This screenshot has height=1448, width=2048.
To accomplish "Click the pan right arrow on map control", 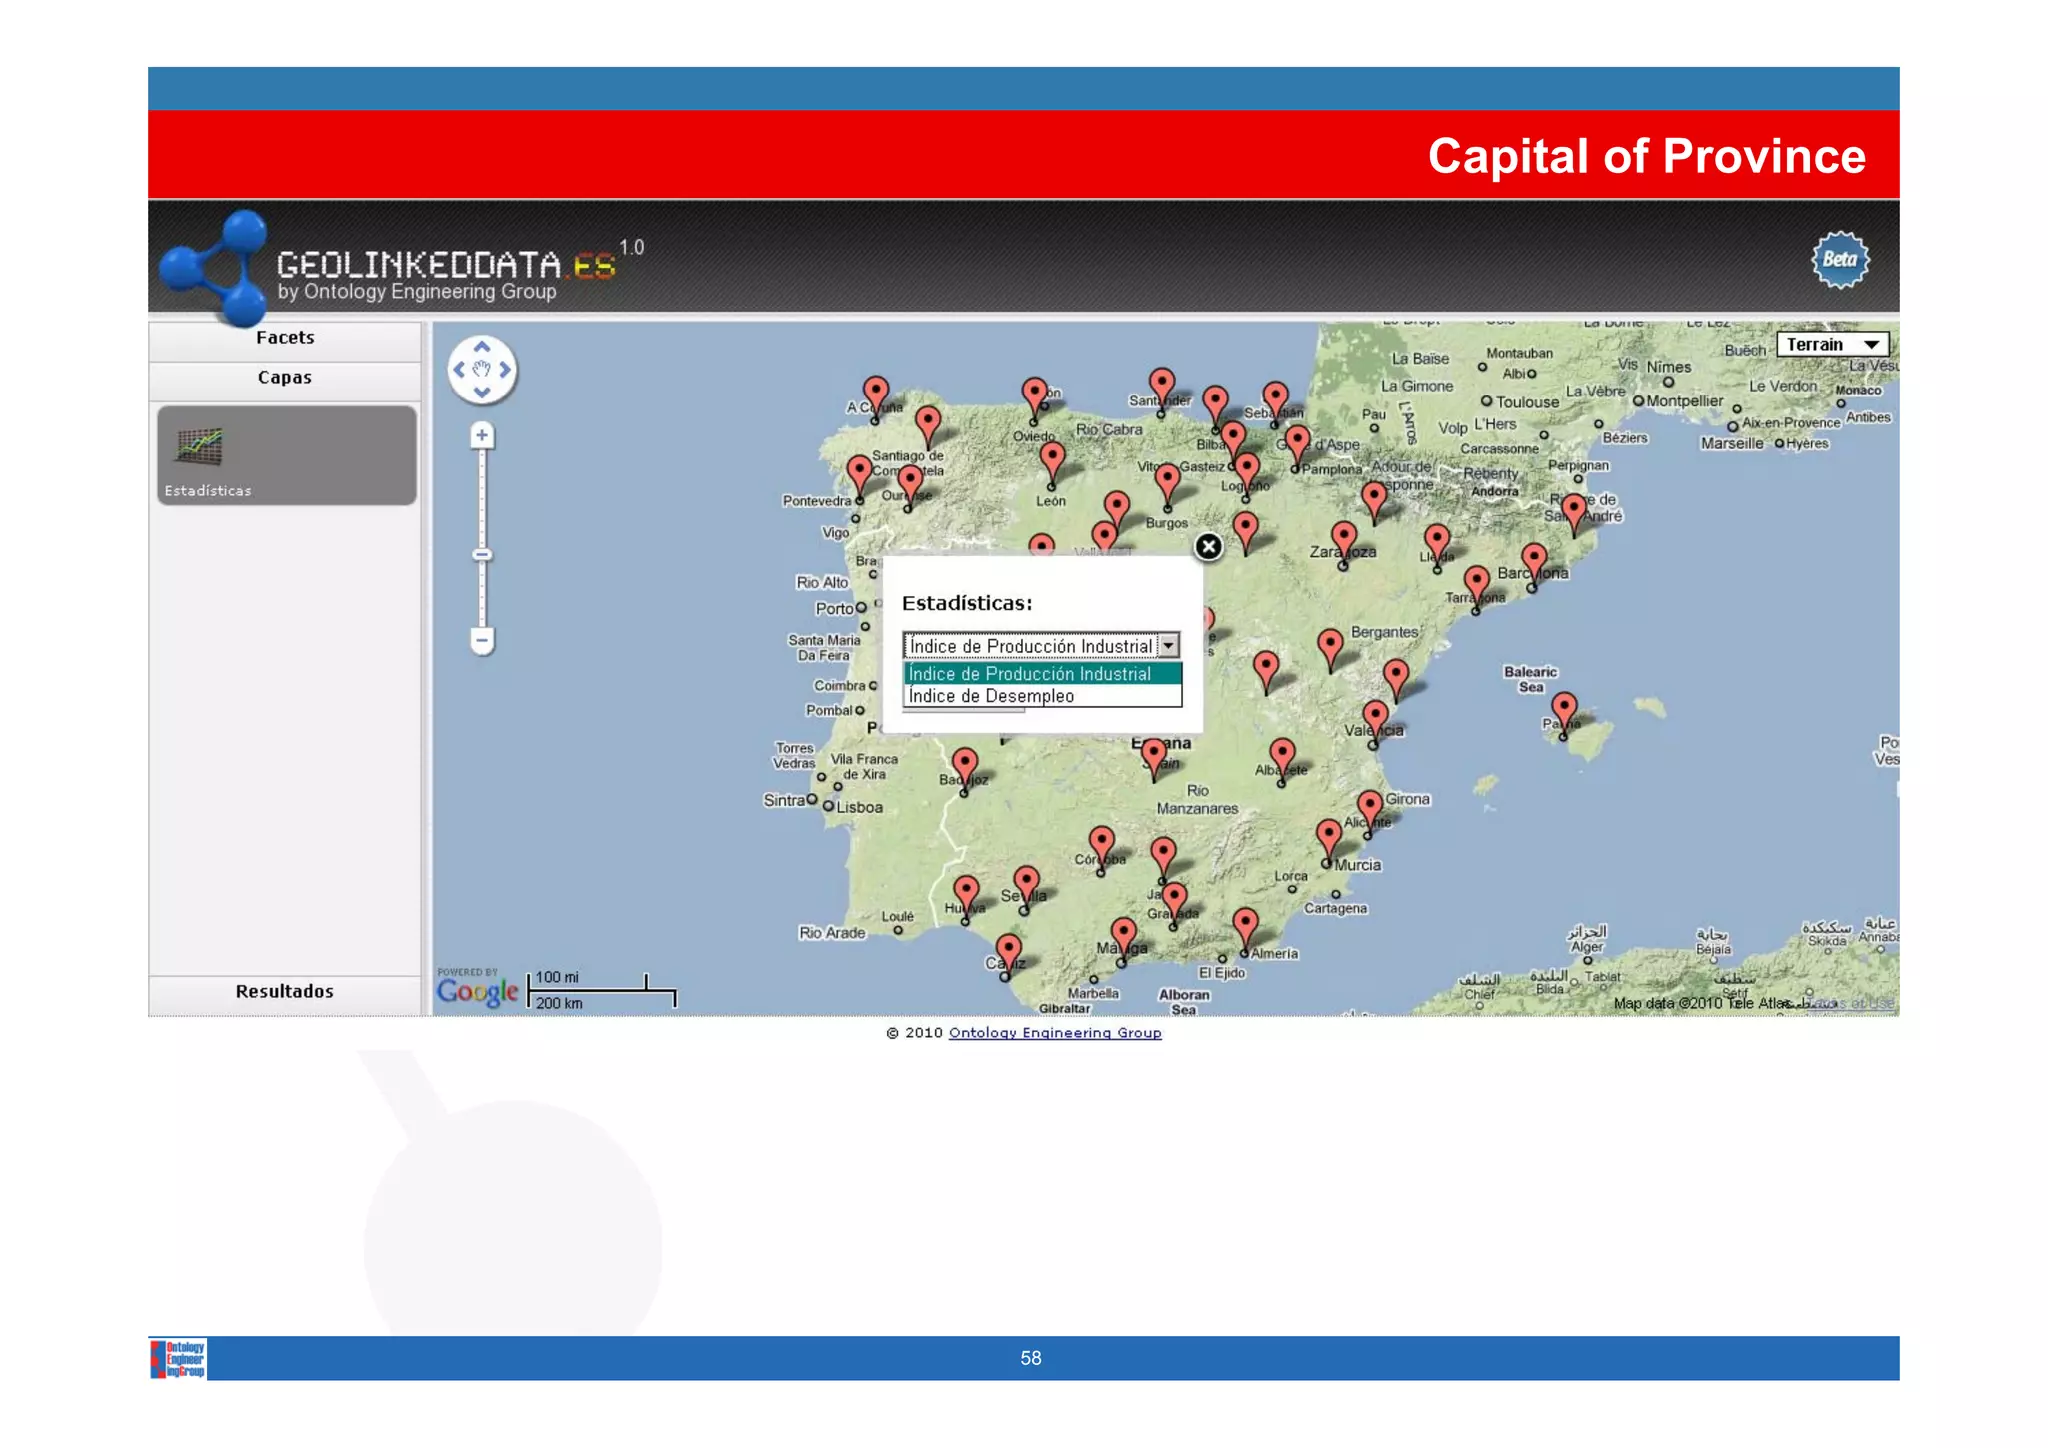I will click(x=505, y=370).
